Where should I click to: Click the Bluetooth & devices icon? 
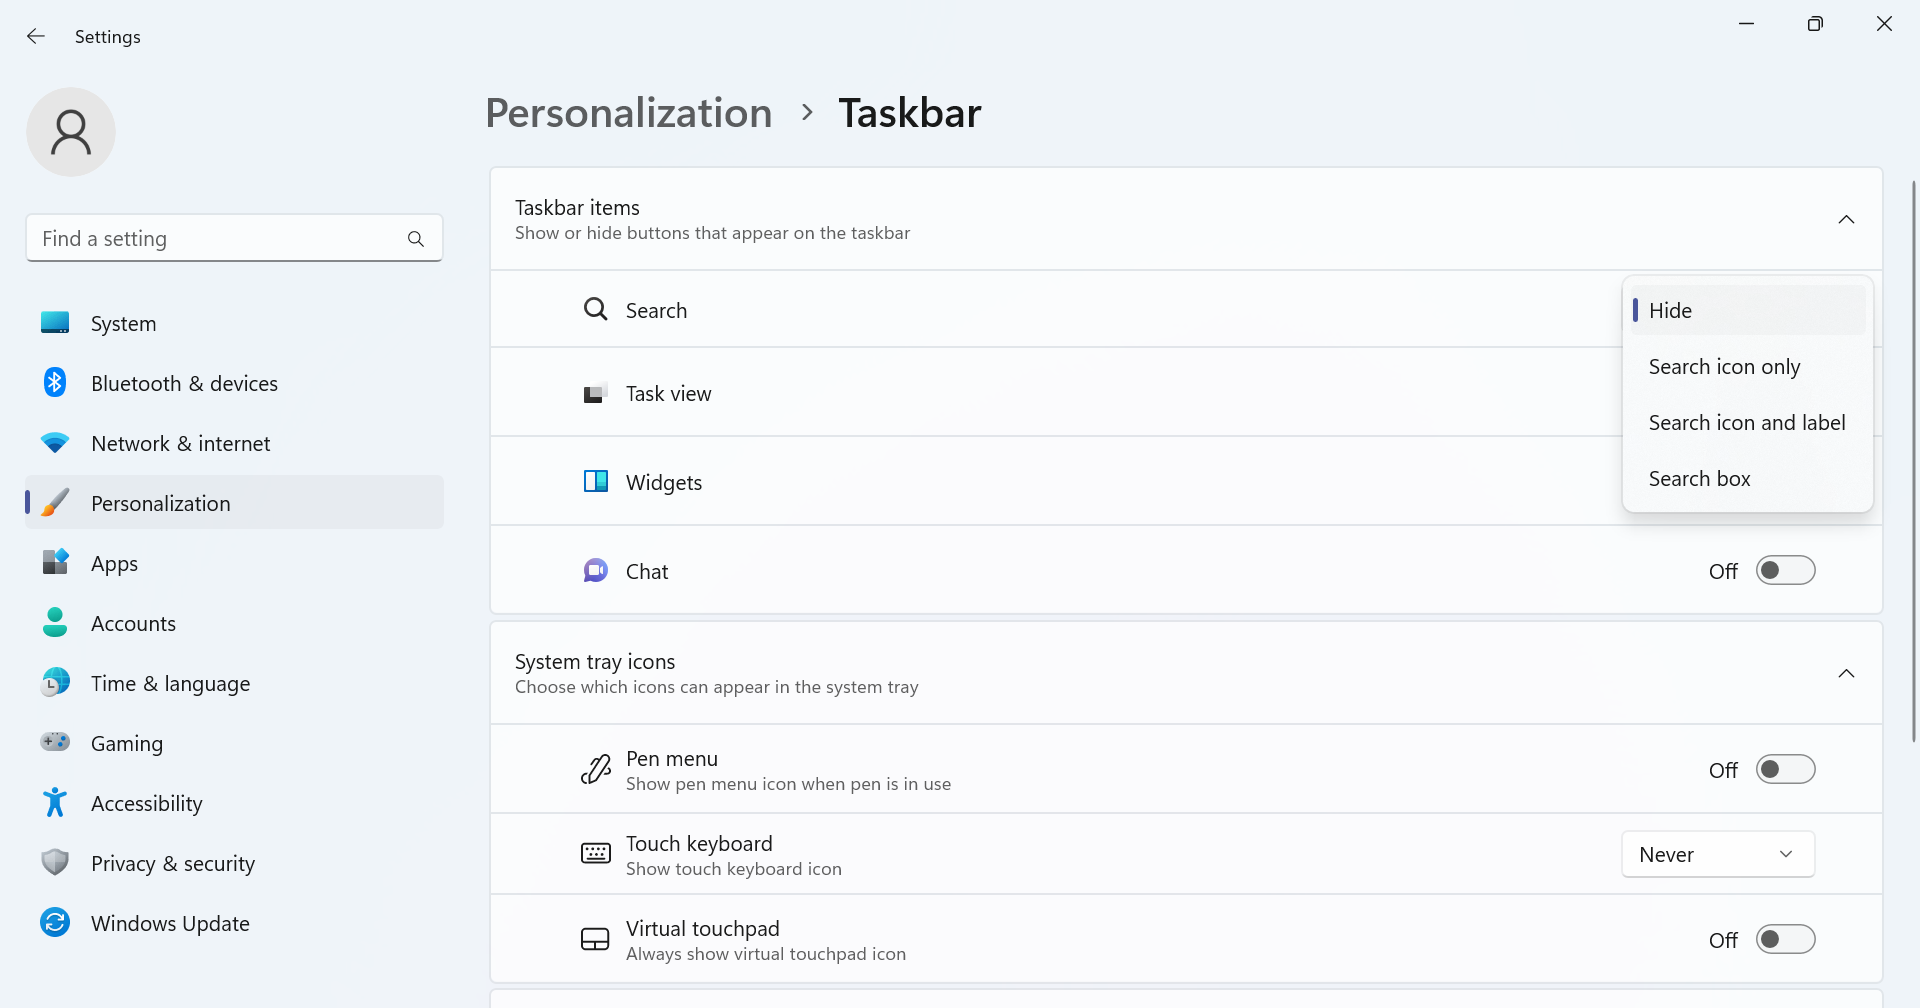click(55, 383)
